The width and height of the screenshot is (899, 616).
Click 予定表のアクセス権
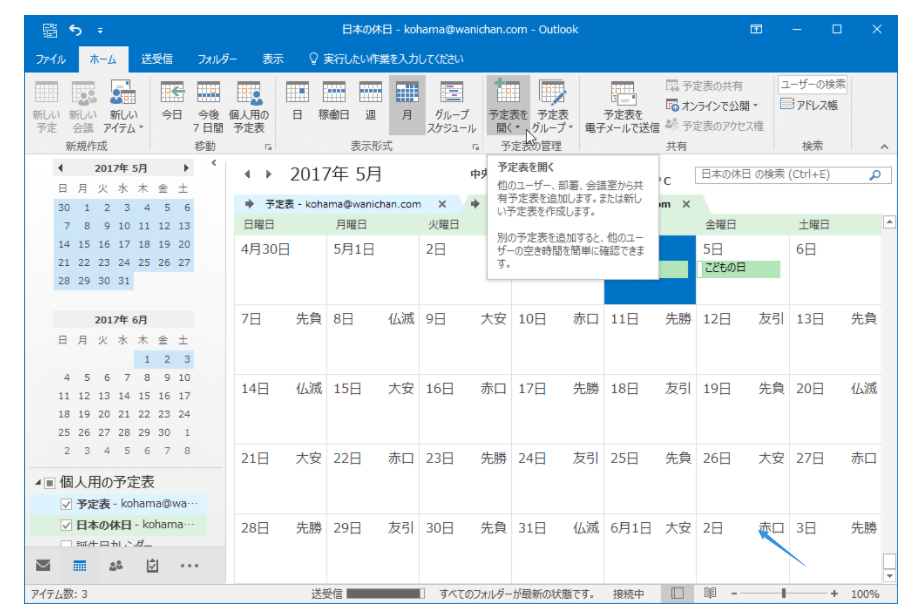coord(714,126)
